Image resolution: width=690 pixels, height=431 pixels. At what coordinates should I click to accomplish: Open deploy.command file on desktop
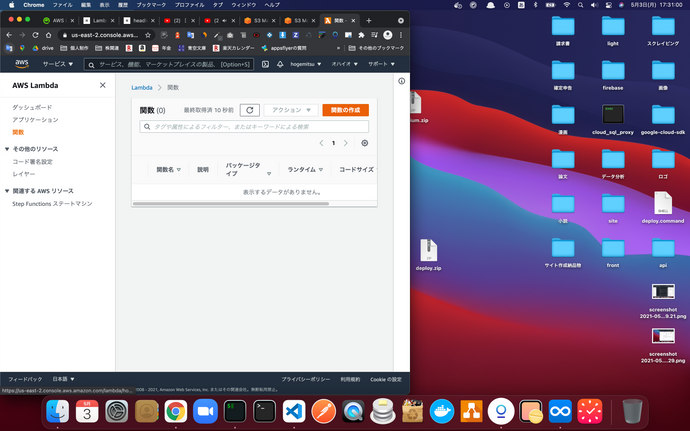coord(663,207)
